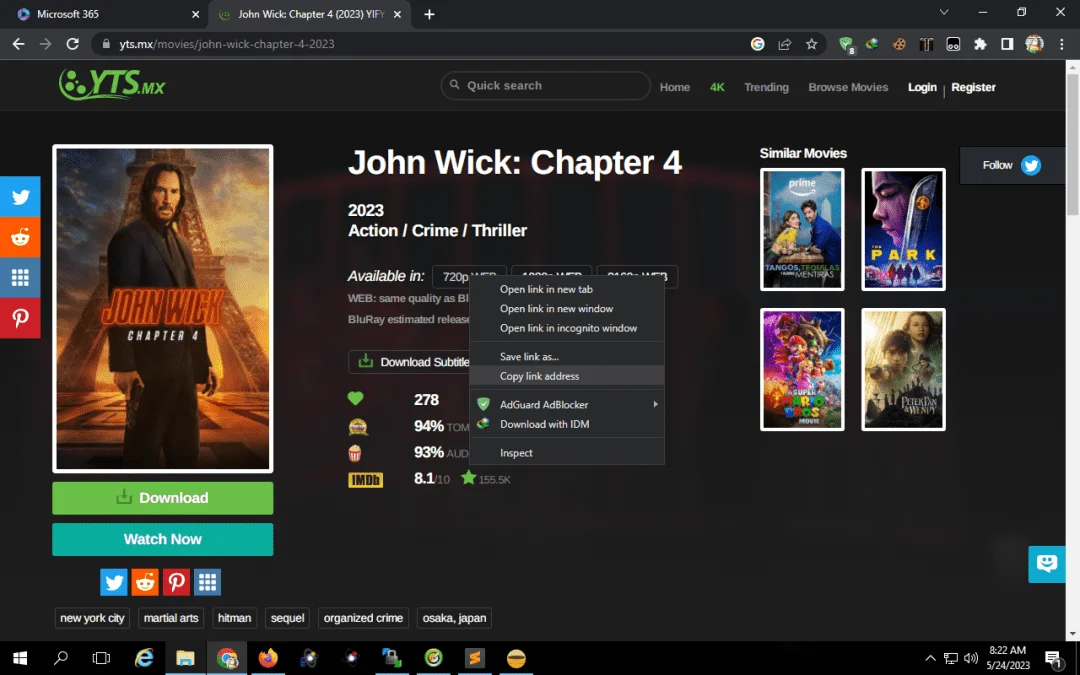This screenshot has width=1080, height=675.
Task: Share on Twitter icon below Watch Now
Action: pos(114,582)
